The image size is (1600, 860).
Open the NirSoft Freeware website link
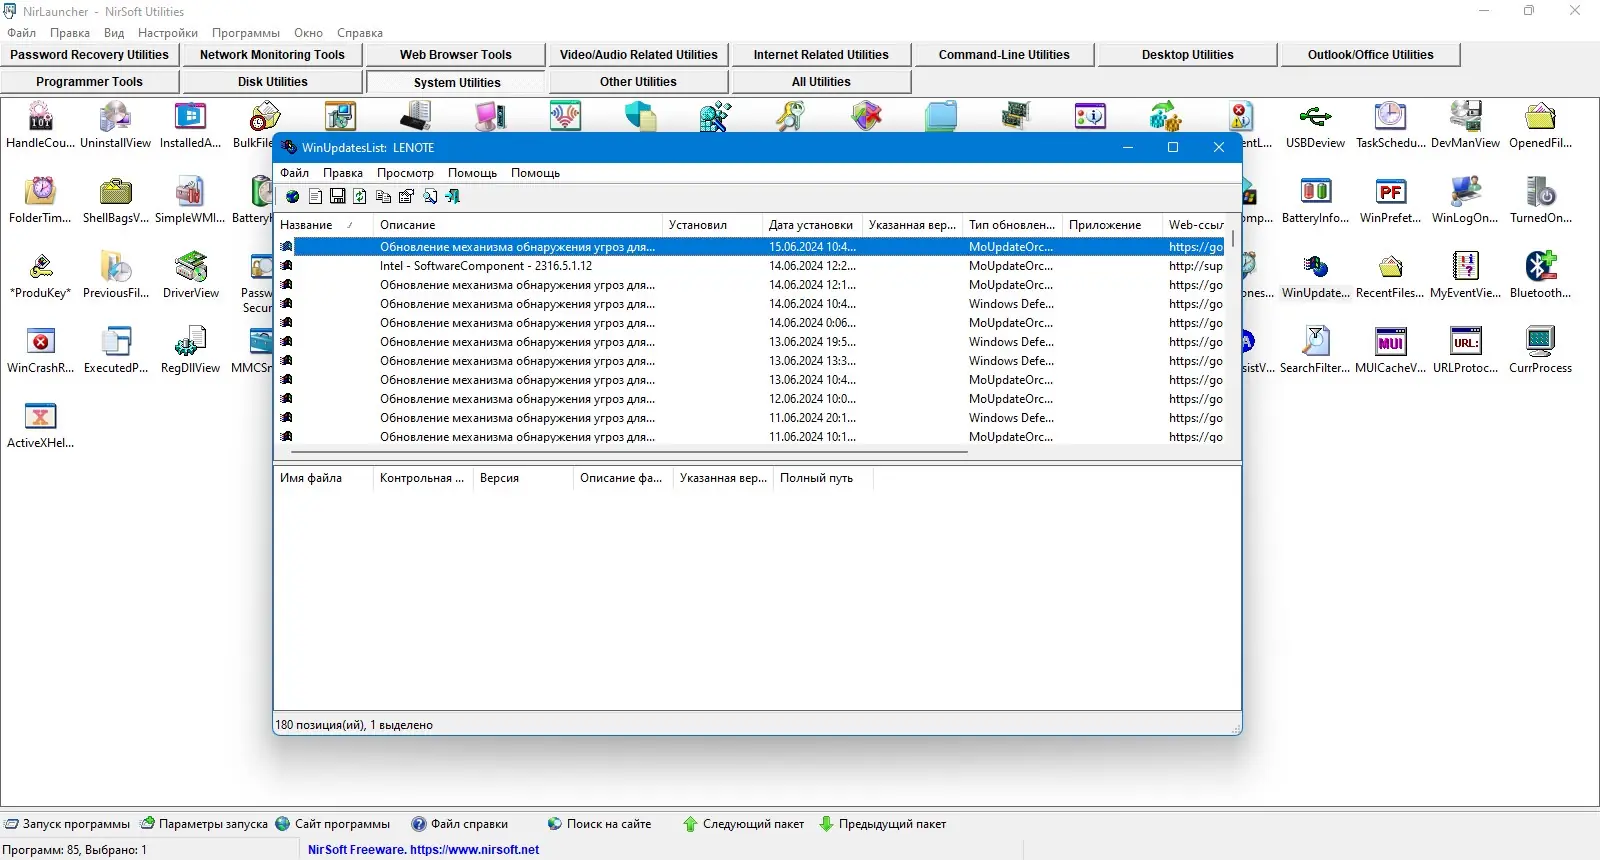tap(423, 850)
